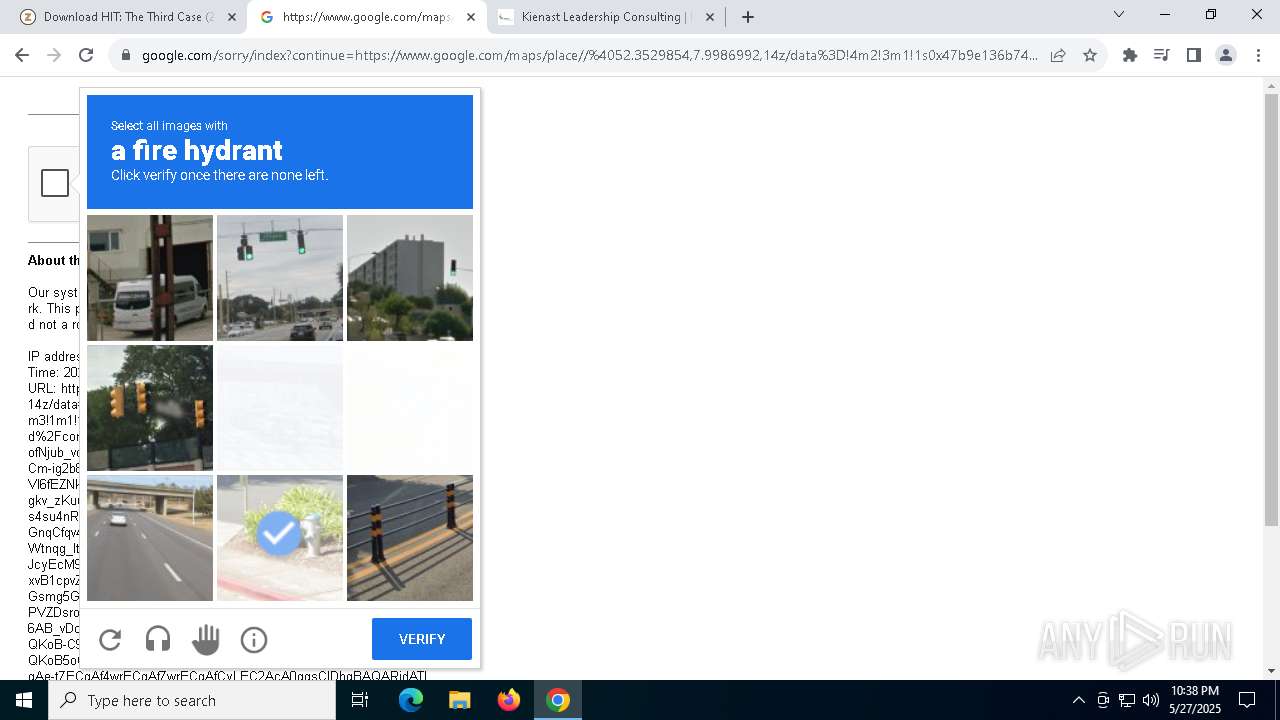Open Windows notification center
The width and height of the screenshot is (1280, 720).
tap(1247, 700)
